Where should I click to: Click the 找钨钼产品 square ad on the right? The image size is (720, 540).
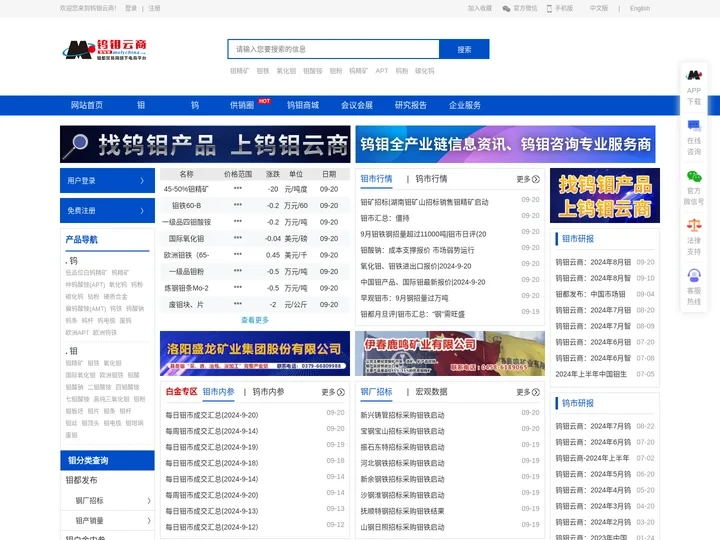coord(605,196)
